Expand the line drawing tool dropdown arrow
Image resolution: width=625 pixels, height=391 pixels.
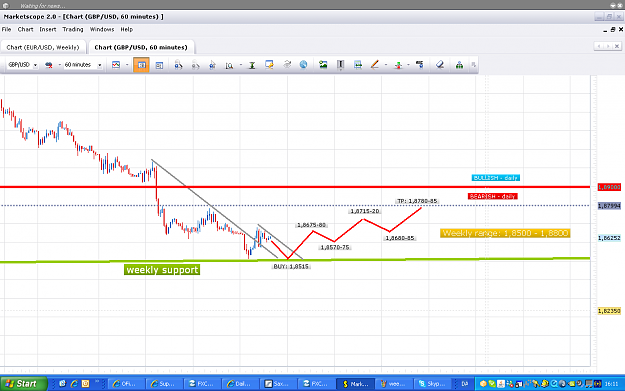coord(385,65)
